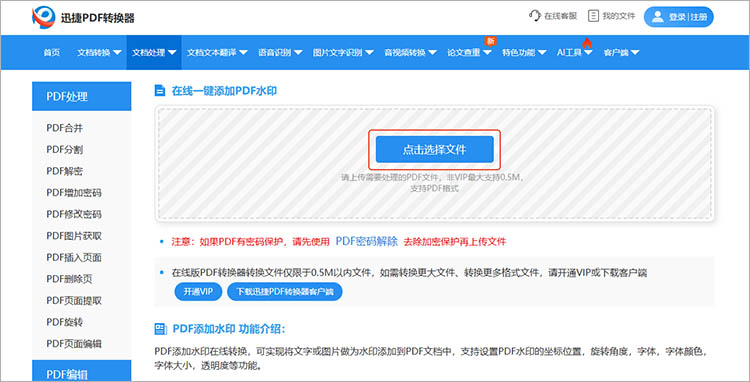Expand the 客户端 dropdown arrow

click(635, 53)
